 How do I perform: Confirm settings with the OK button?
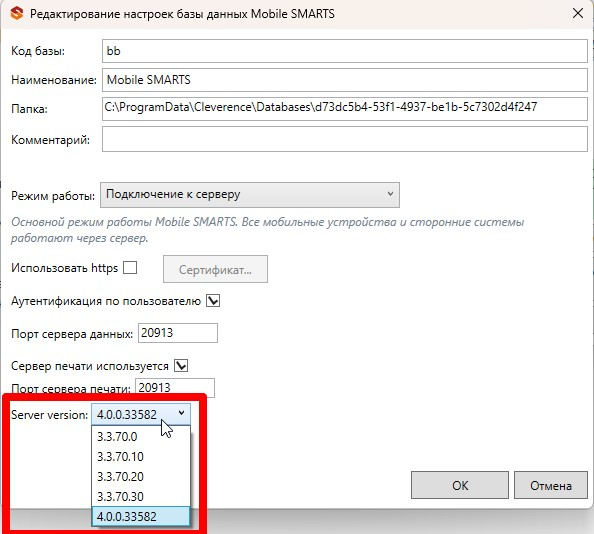pos(460,485)
